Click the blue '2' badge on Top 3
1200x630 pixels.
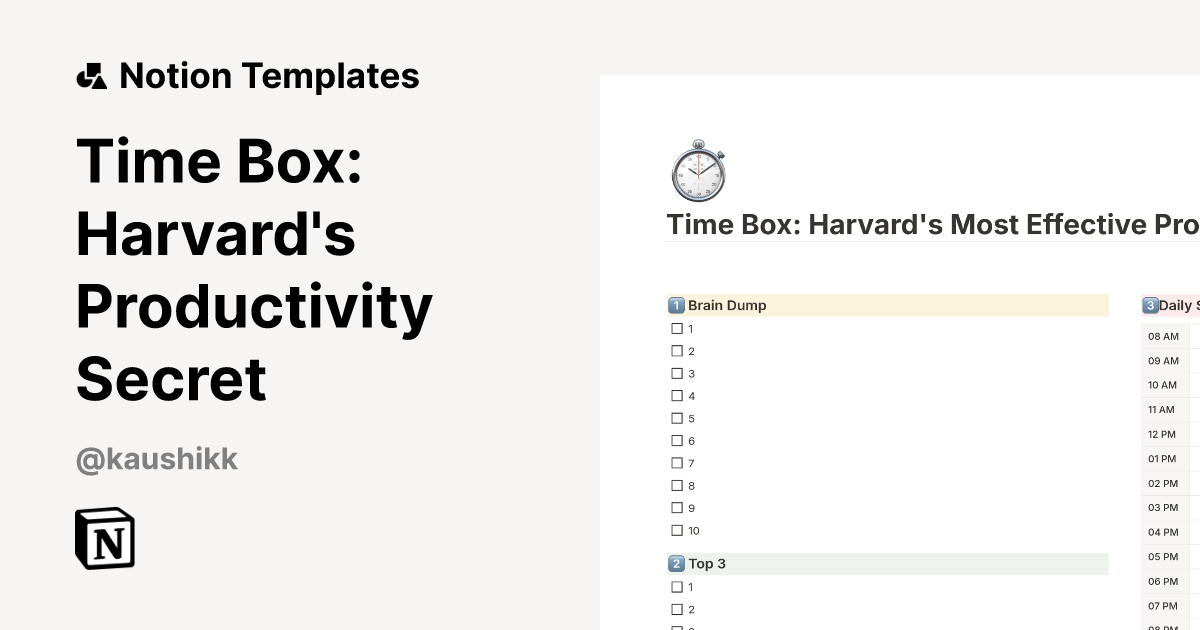click(677, 563)
